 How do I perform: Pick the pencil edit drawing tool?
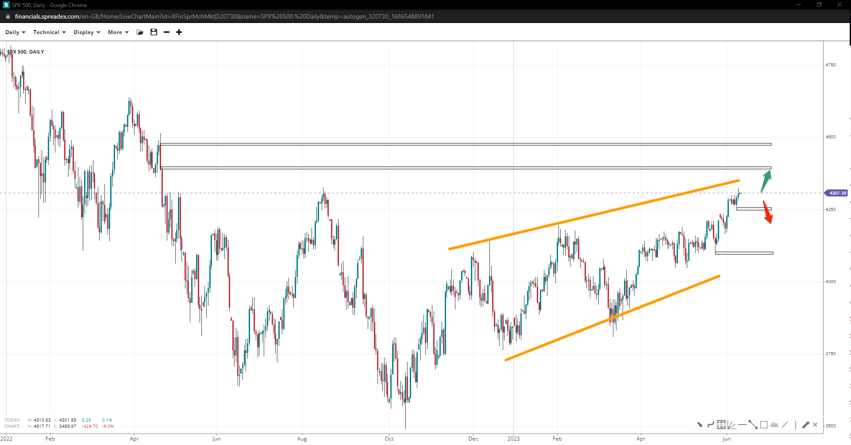point(805,425)
